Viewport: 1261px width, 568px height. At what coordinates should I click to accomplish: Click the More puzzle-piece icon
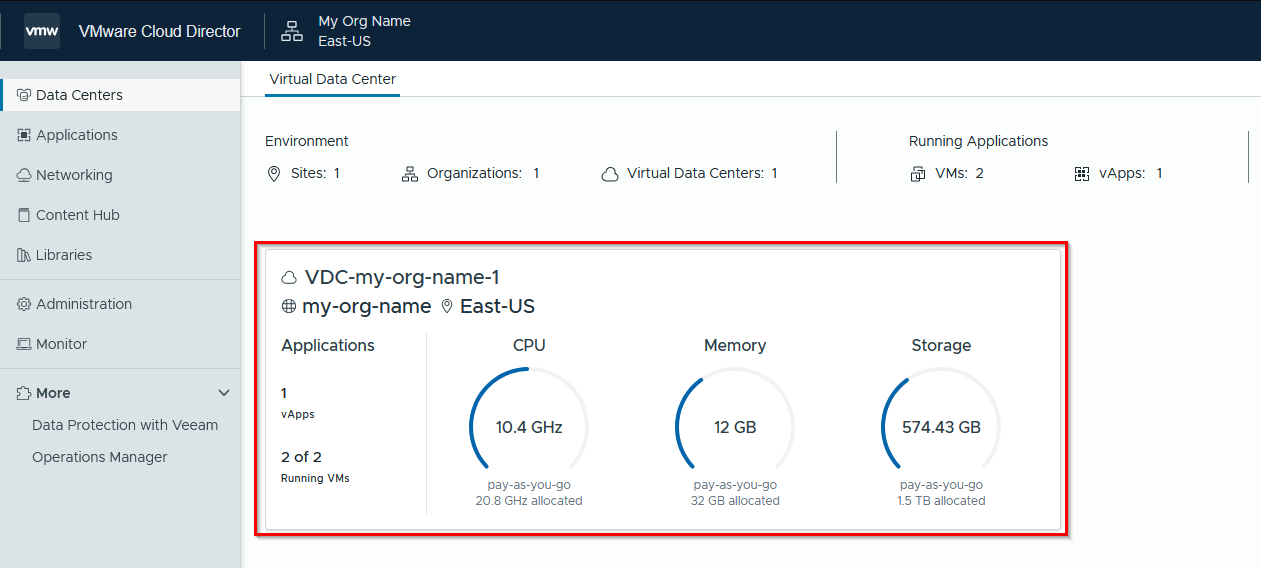[x=24, y=393]
